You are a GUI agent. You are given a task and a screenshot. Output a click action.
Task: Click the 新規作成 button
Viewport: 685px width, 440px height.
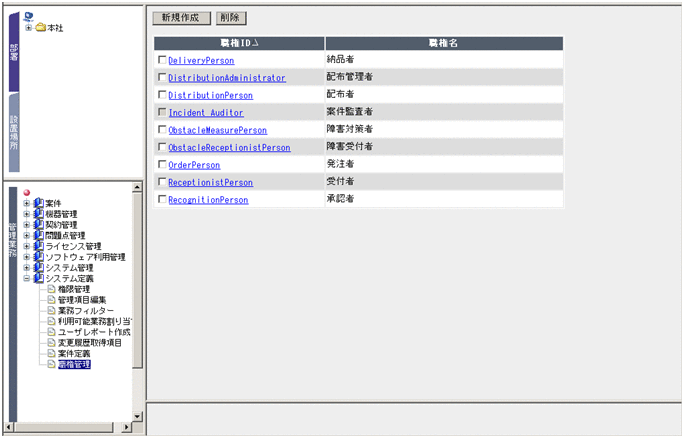[x=181, y=18]
